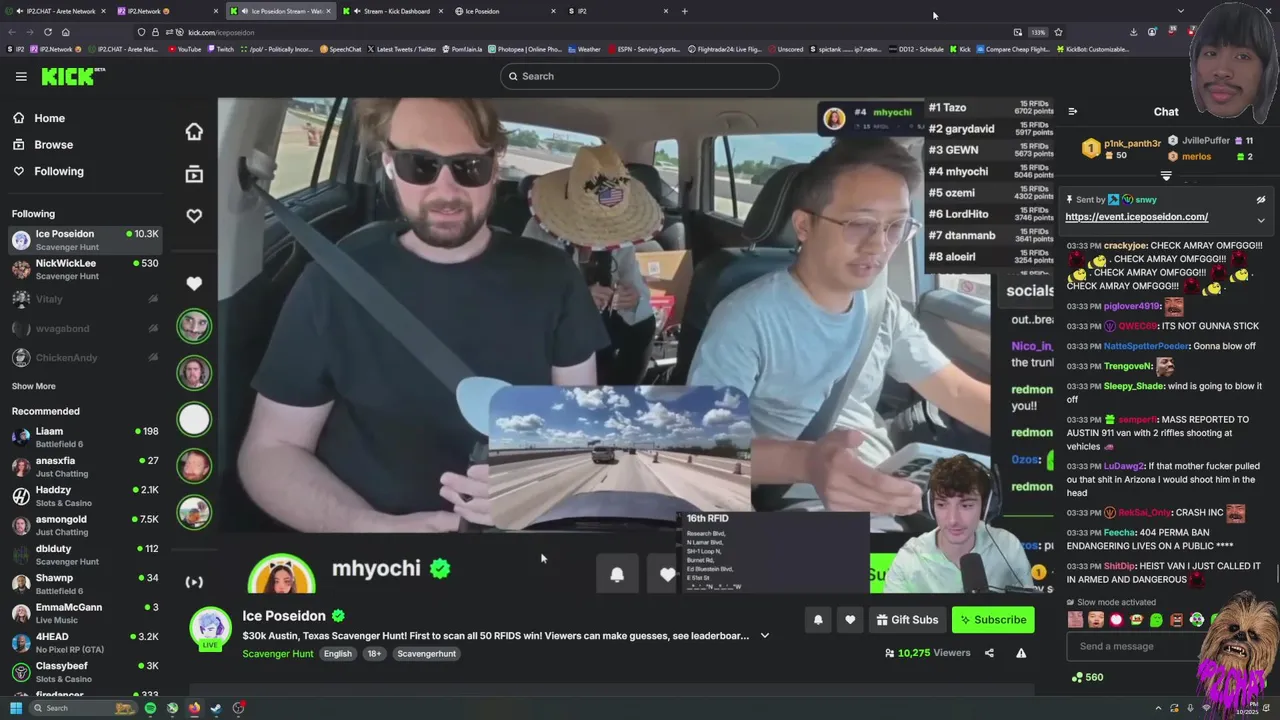
Task: Open the pinned event.iceposeidon.com link
Action: pos(1136,217)
